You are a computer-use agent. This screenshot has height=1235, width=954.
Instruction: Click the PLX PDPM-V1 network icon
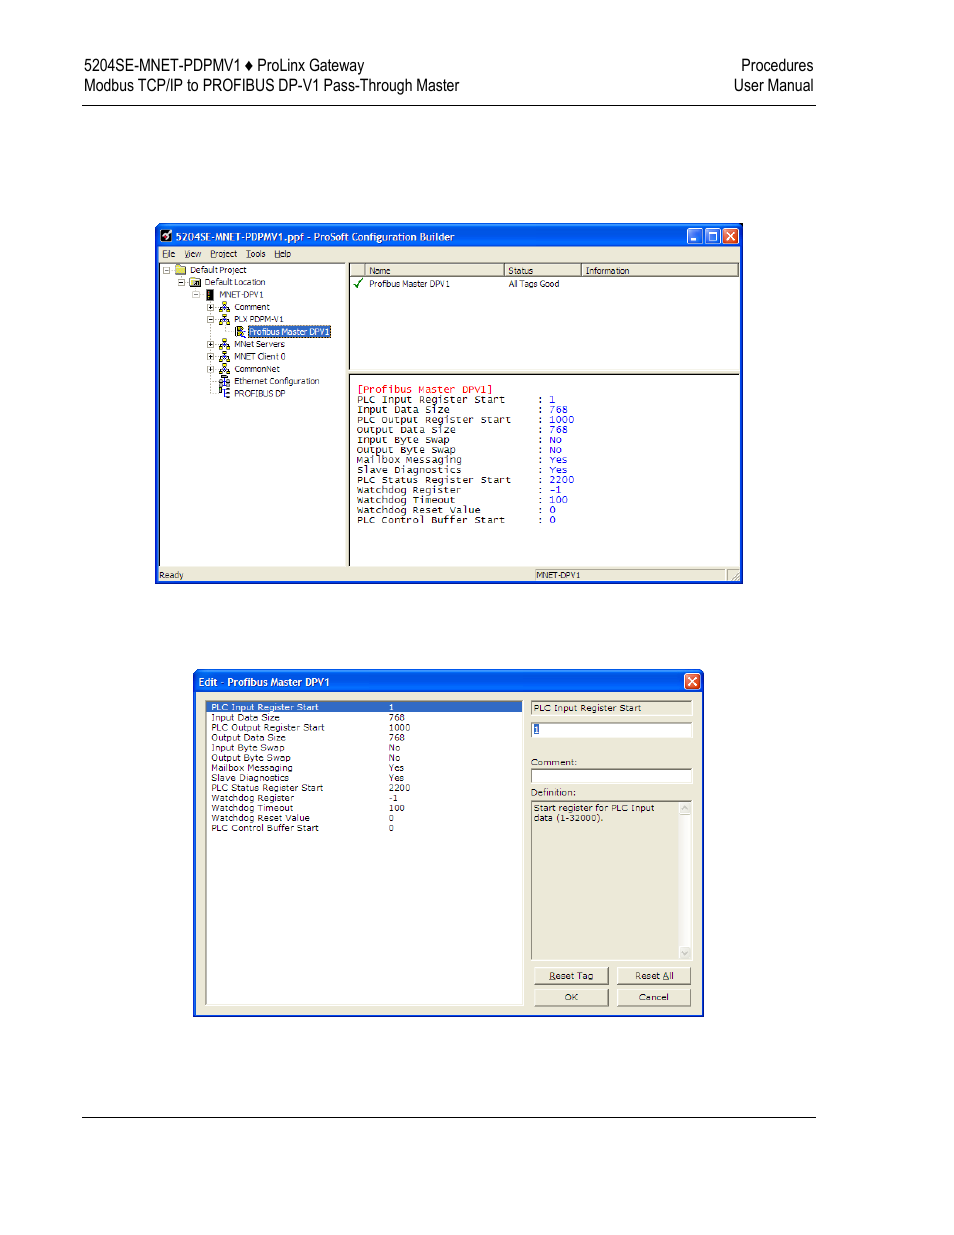point(225,320)
